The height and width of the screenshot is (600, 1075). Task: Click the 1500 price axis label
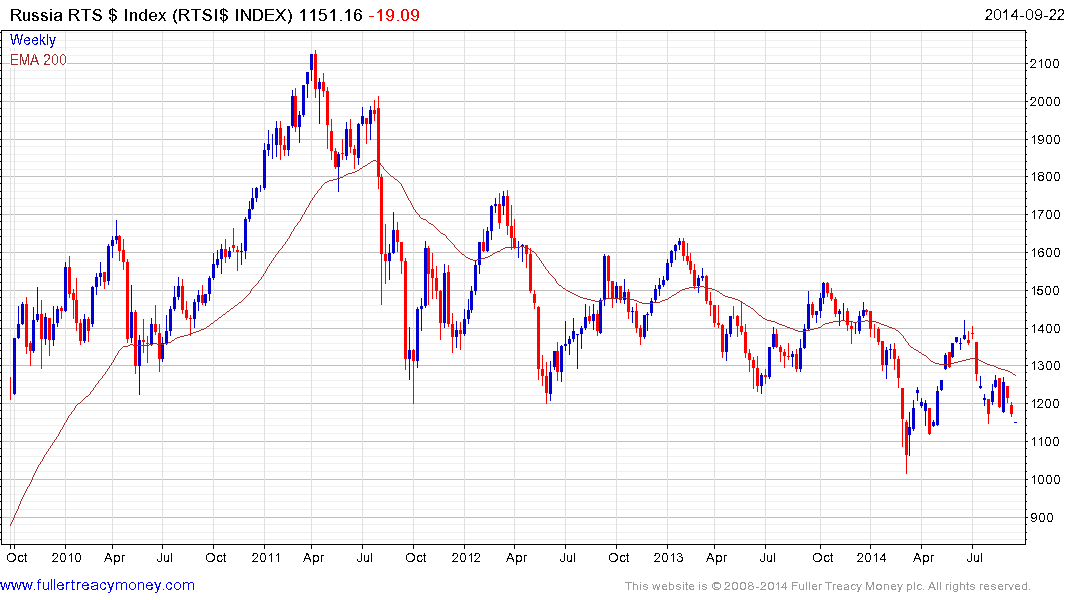tap(1045, 291)
